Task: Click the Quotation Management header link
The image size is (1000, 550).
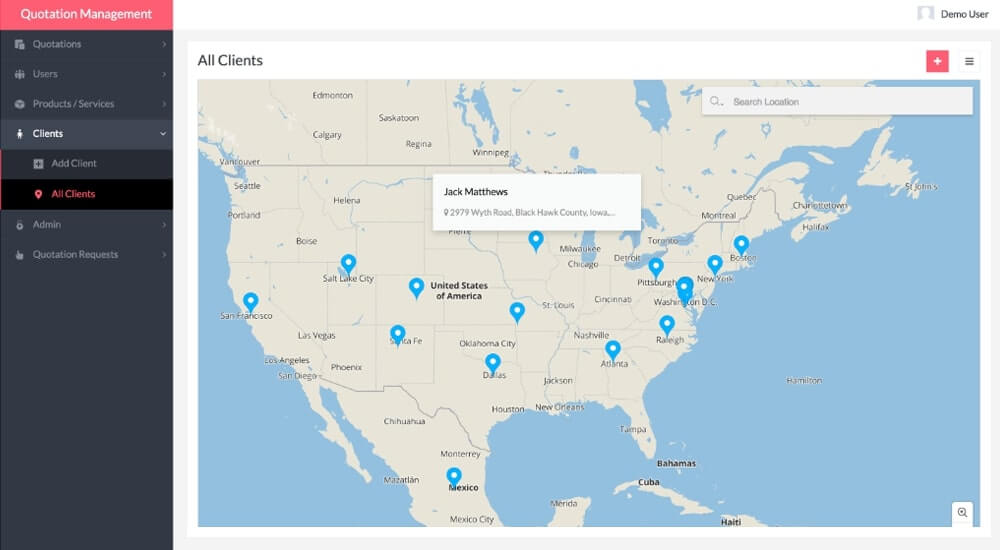Action: point(86,14)
